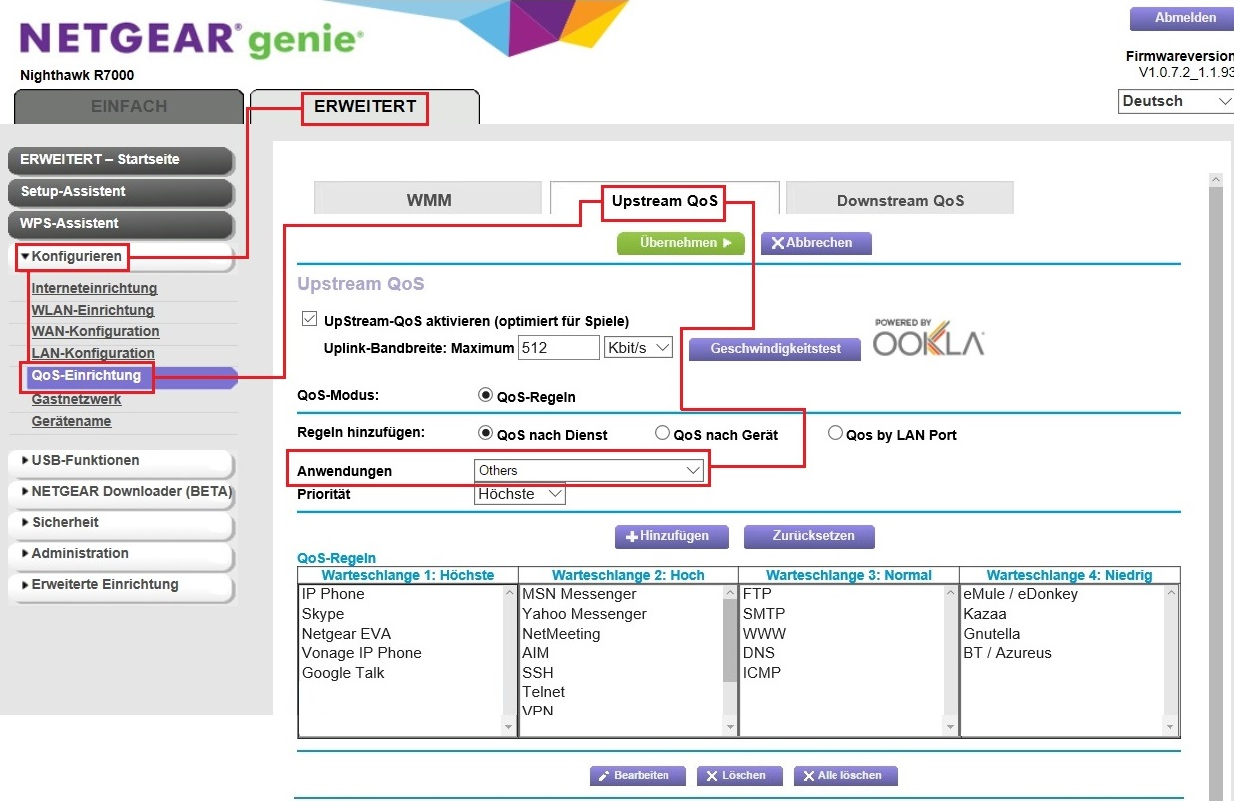Click the Uplink-Bandbreite Maximum input field
1234x801 pixels.
coord(558,348)
